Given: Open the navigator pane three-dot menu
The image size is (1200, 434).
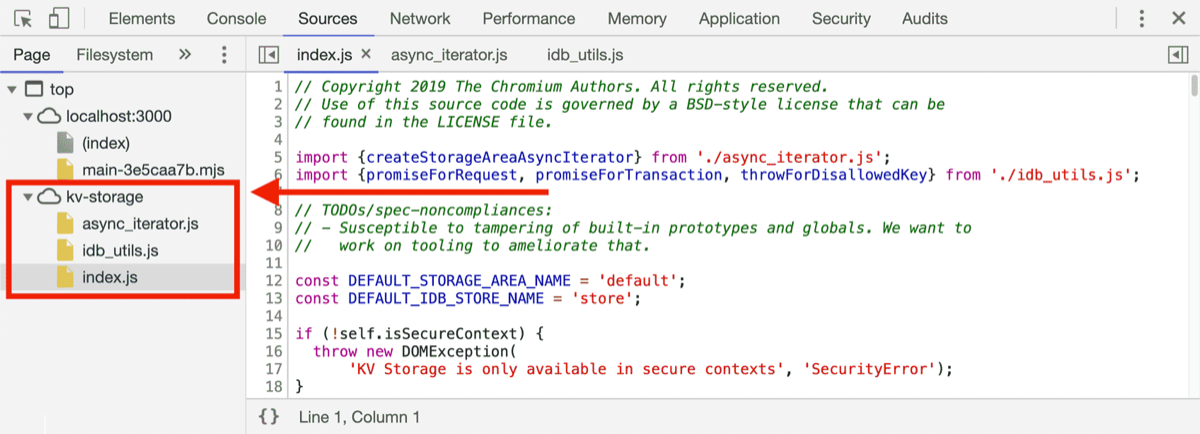Looking at the screenshot, I should pyautogui.click(x=224, y=55).
